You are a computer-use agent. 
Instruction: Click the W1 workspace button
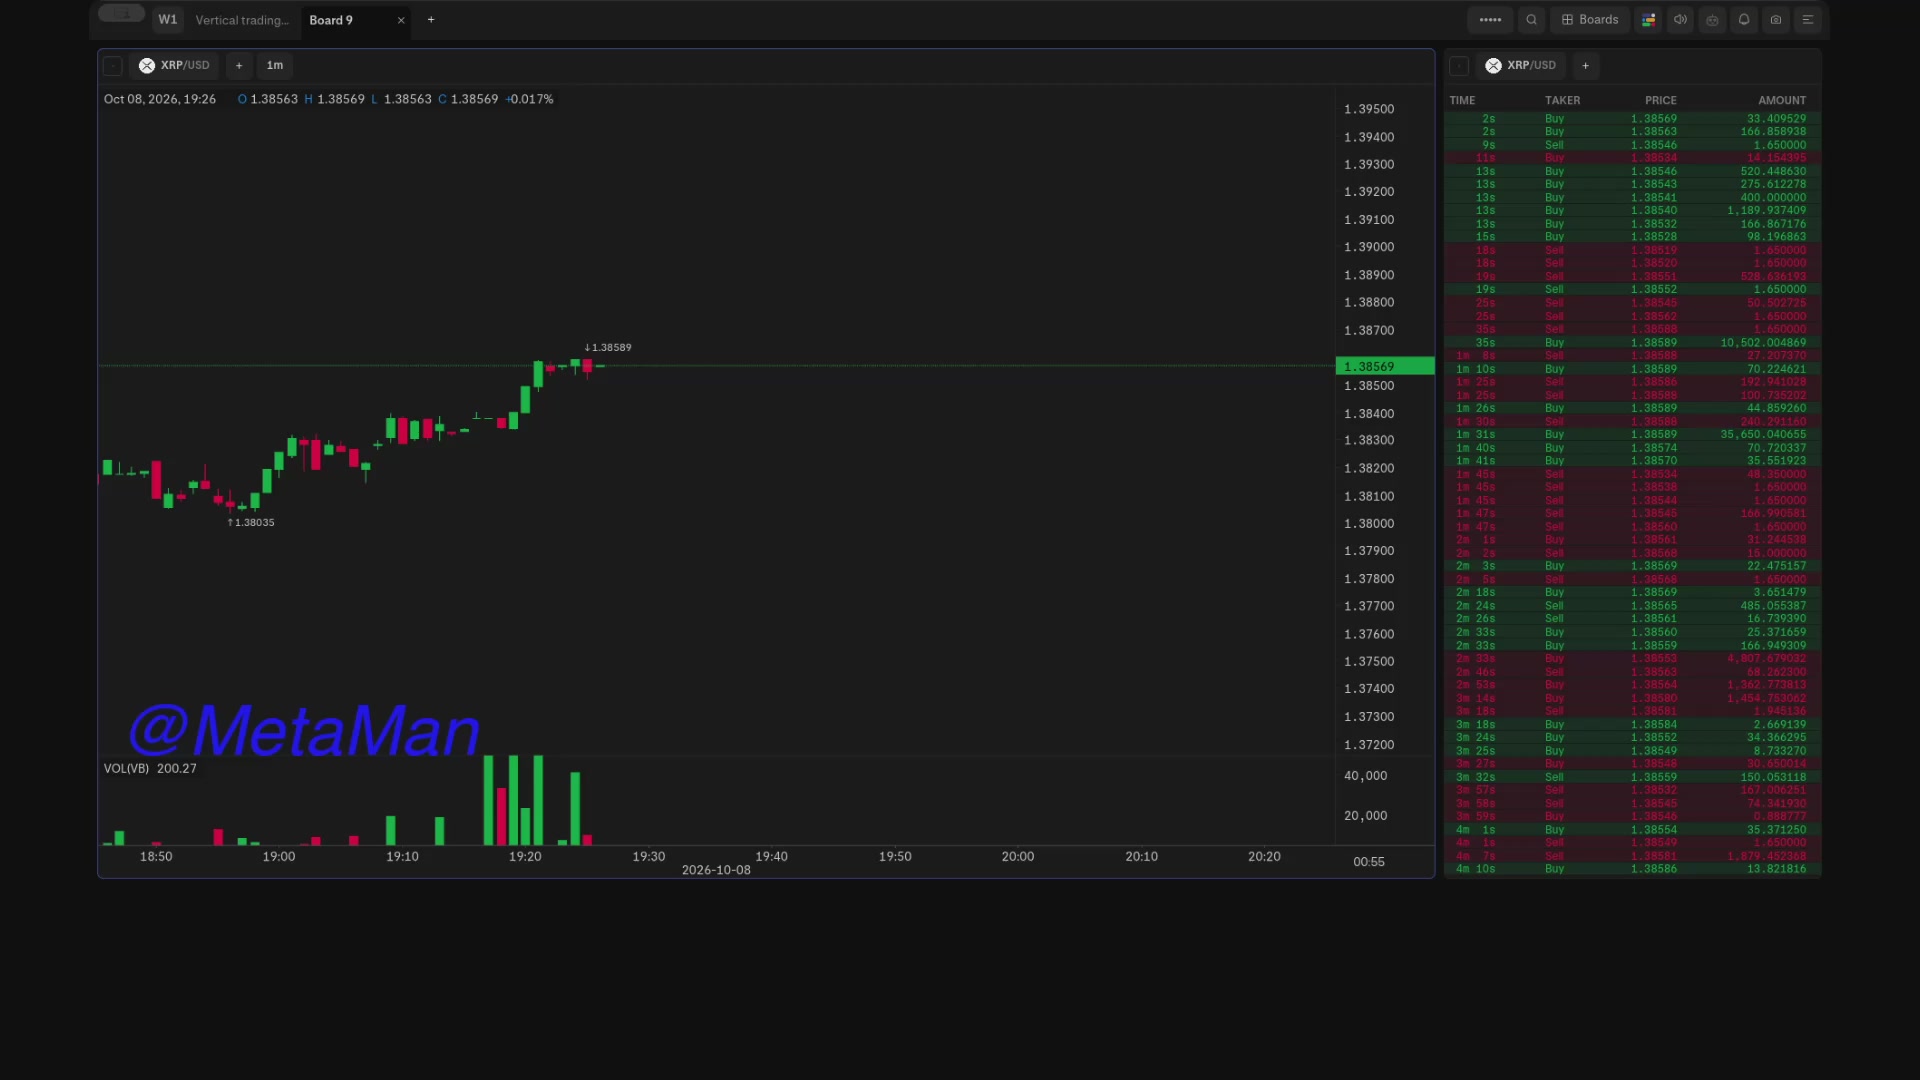point(168,19)
